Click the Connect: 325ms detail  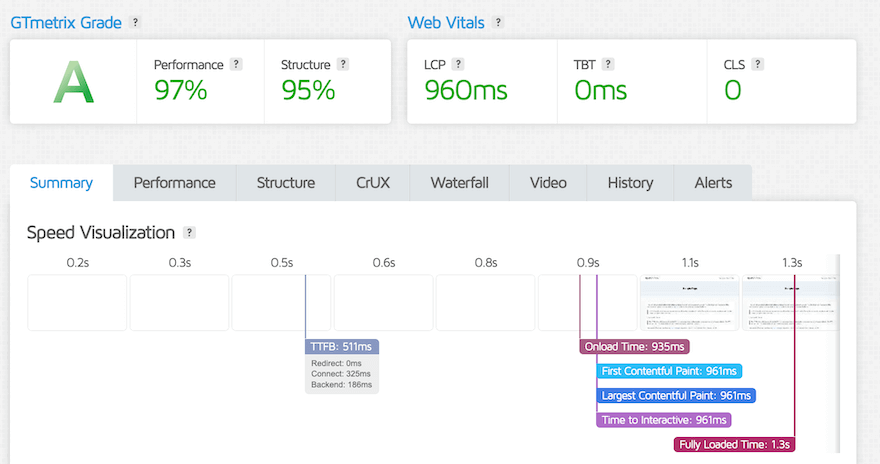pos(341,374)
